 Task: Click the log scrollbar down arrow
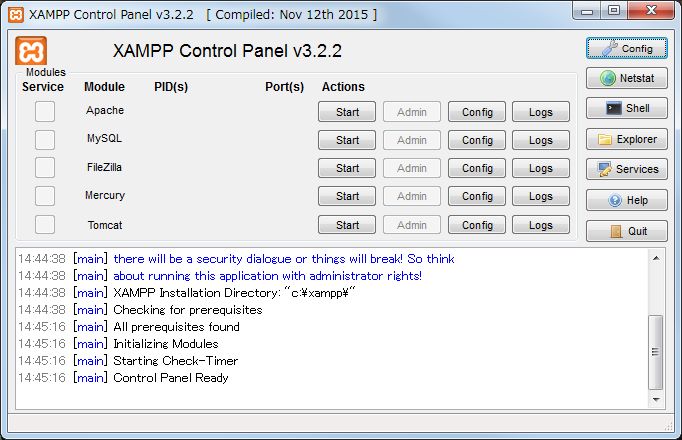click(656, 399)
